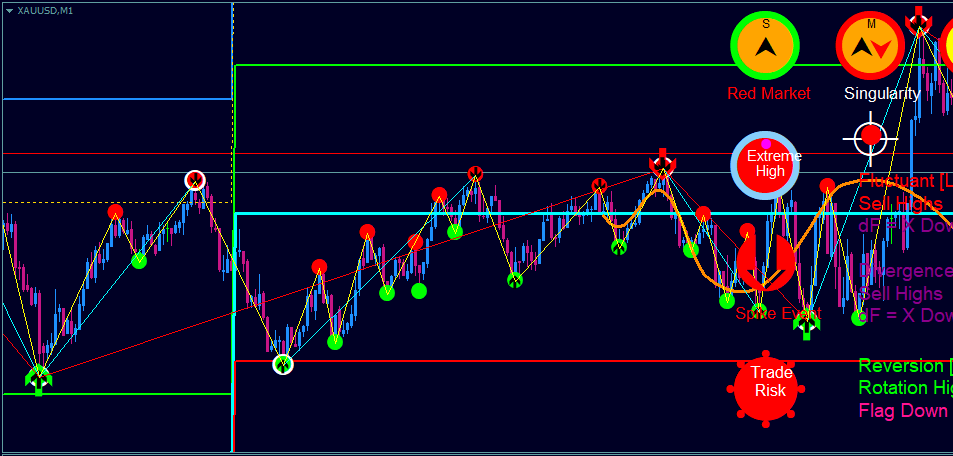
Task: Select the red Fluctuant status text
Action: pyautogui.click(x=906, y=181)
